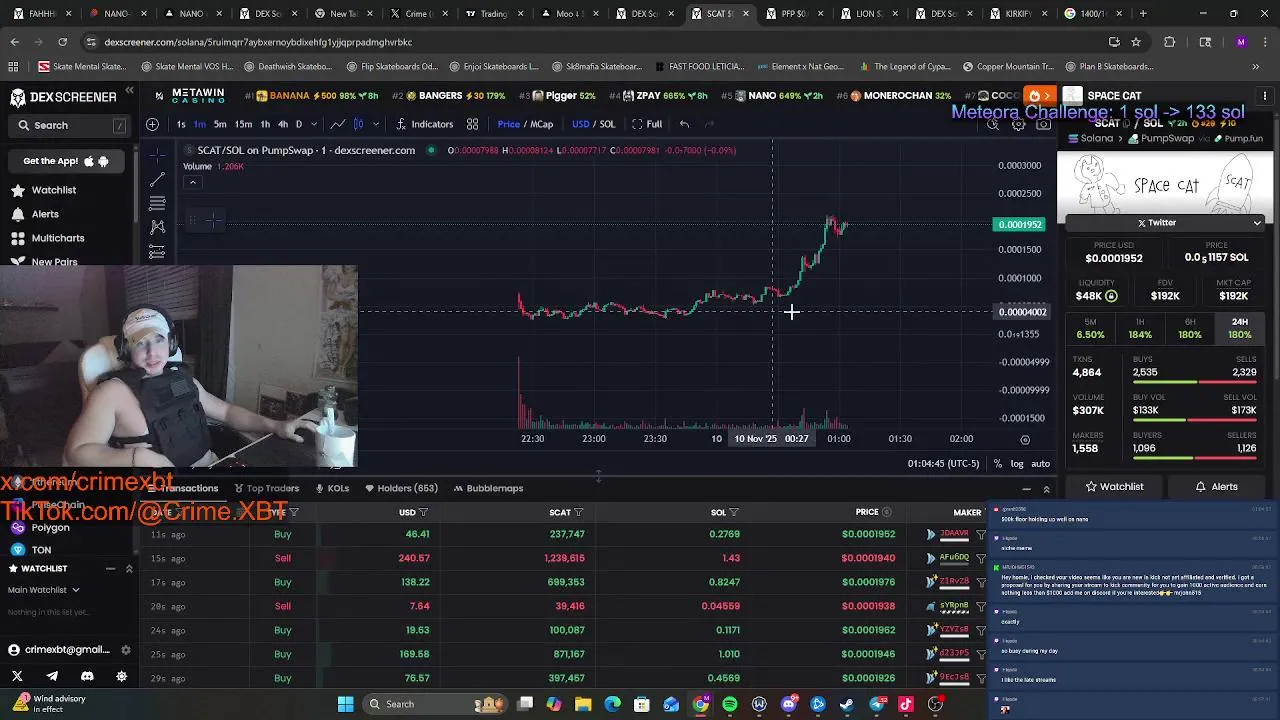
Task: Collapse the left sidebar with chevrons
Action: tap(129, 91)
